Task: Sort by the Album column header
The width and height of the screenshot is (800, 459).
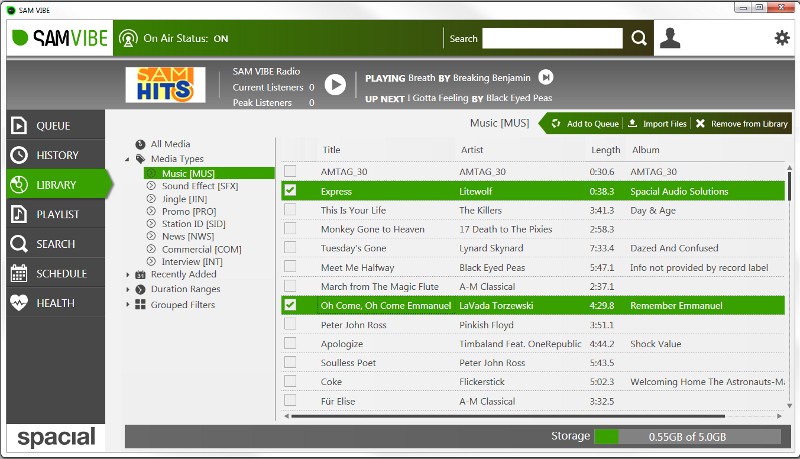Action: pyautogui.click(x=645, y=149)
